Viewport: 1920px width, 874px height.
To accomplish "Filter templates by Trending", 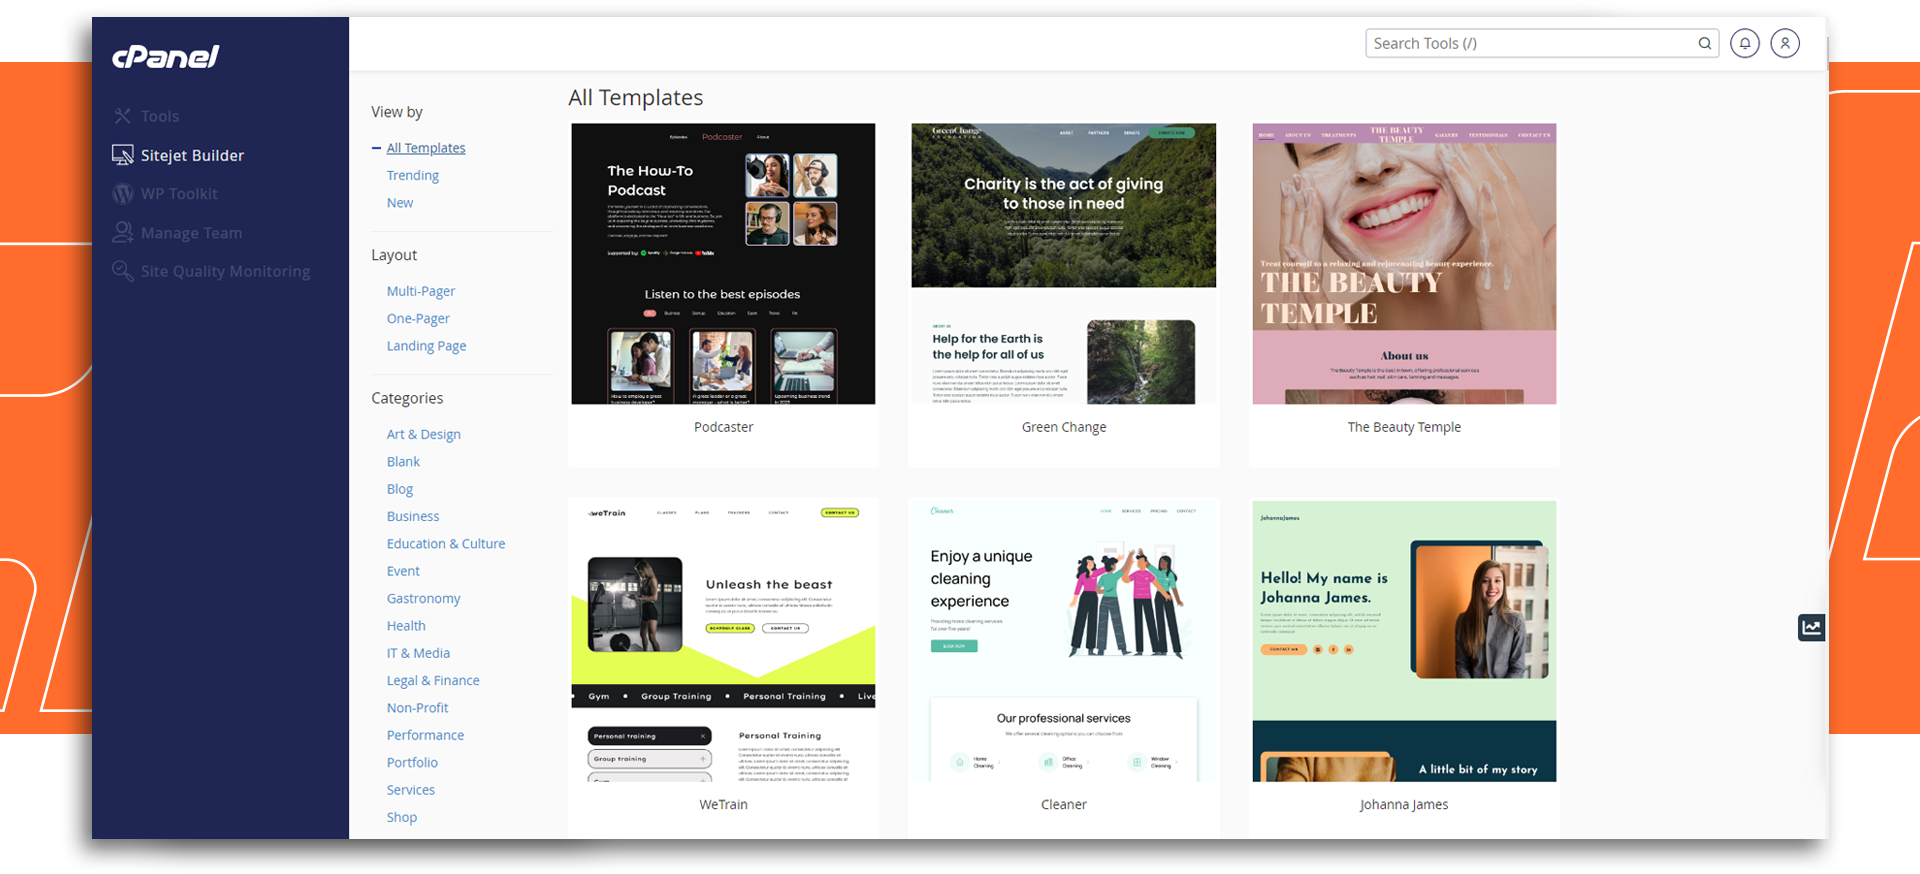I will (413, 175).
